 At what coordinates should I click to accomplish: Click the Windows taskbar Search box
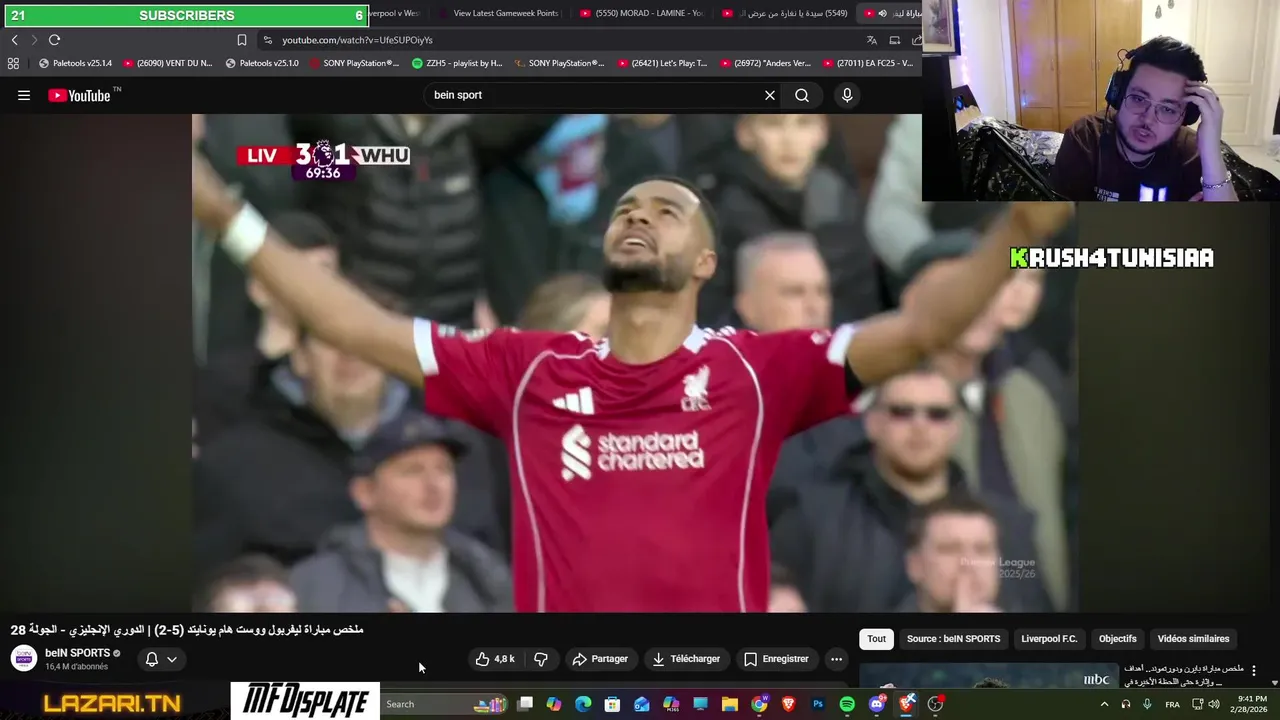(x=446, y=704)
